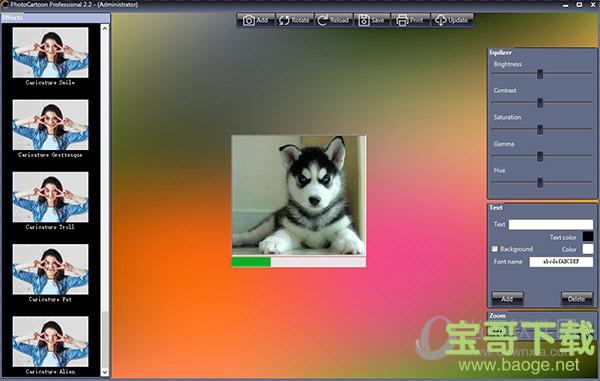Focus the Text input field

pyautogui.click(x=551, y=225)
